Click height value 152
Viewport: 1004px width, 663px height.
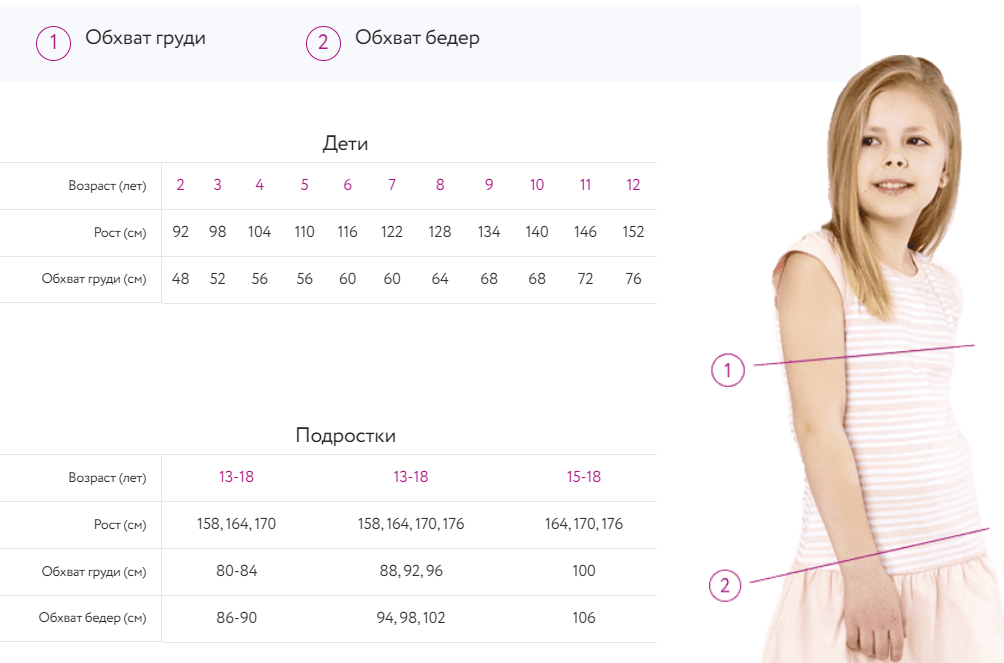click(x=633, y=232)
